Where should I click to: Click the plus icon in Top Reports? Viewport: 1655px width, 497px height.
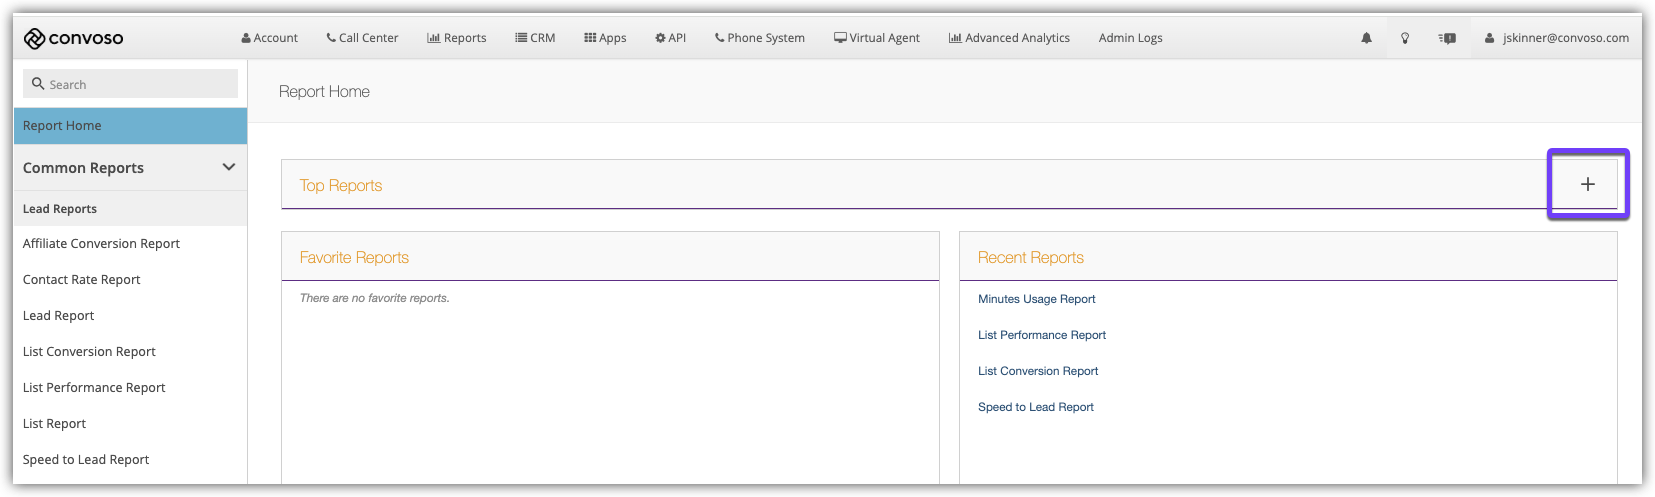pos(1587,184)
